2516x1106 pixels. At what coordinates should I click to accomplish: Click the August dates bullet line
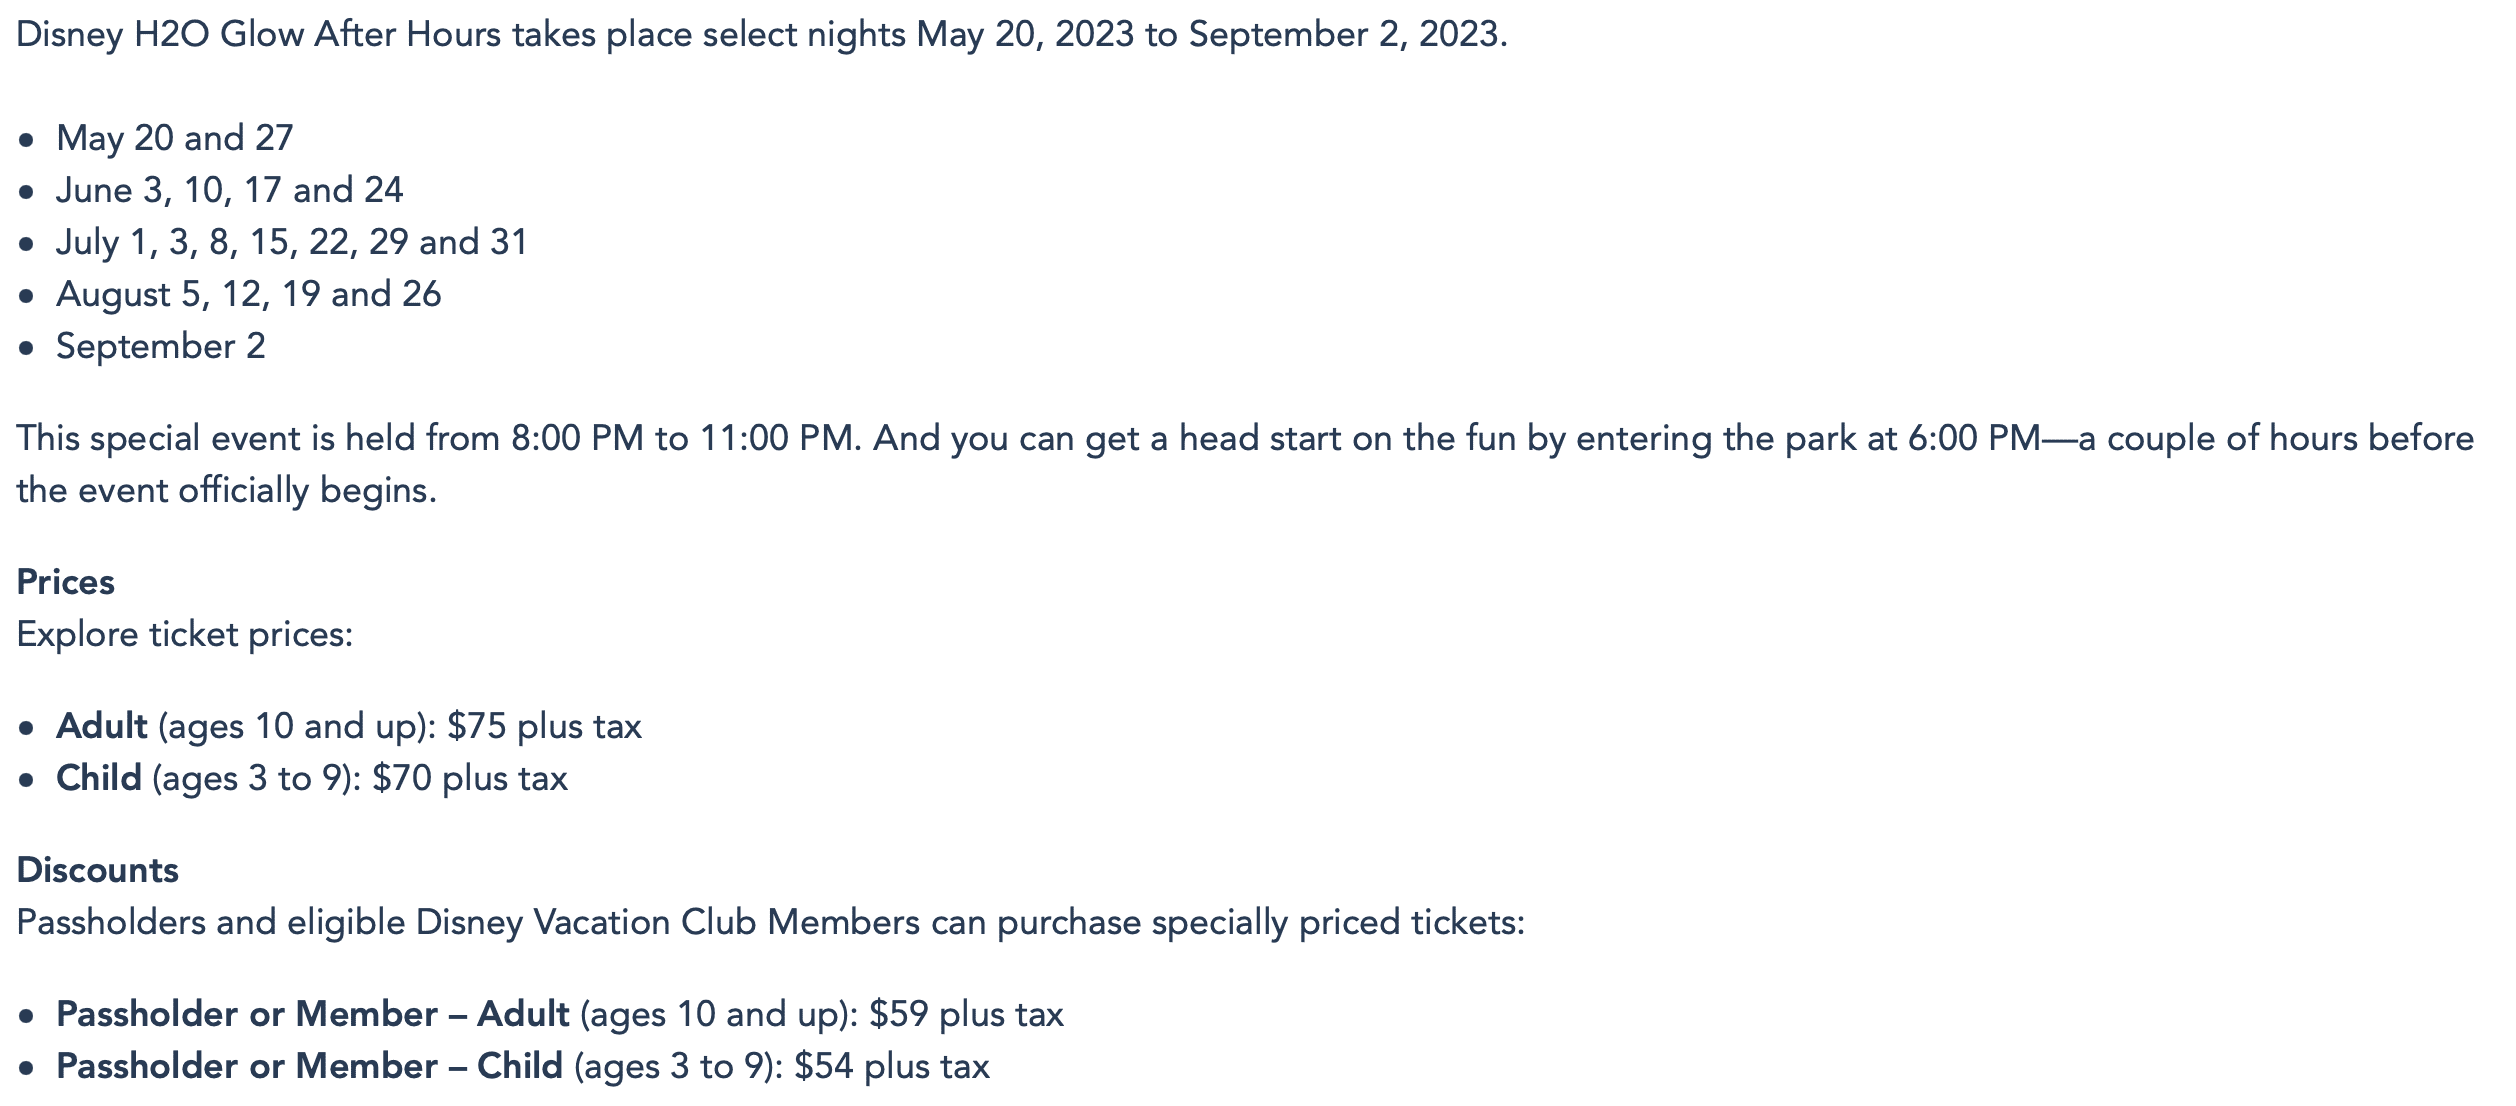click(x=249, y=294)
